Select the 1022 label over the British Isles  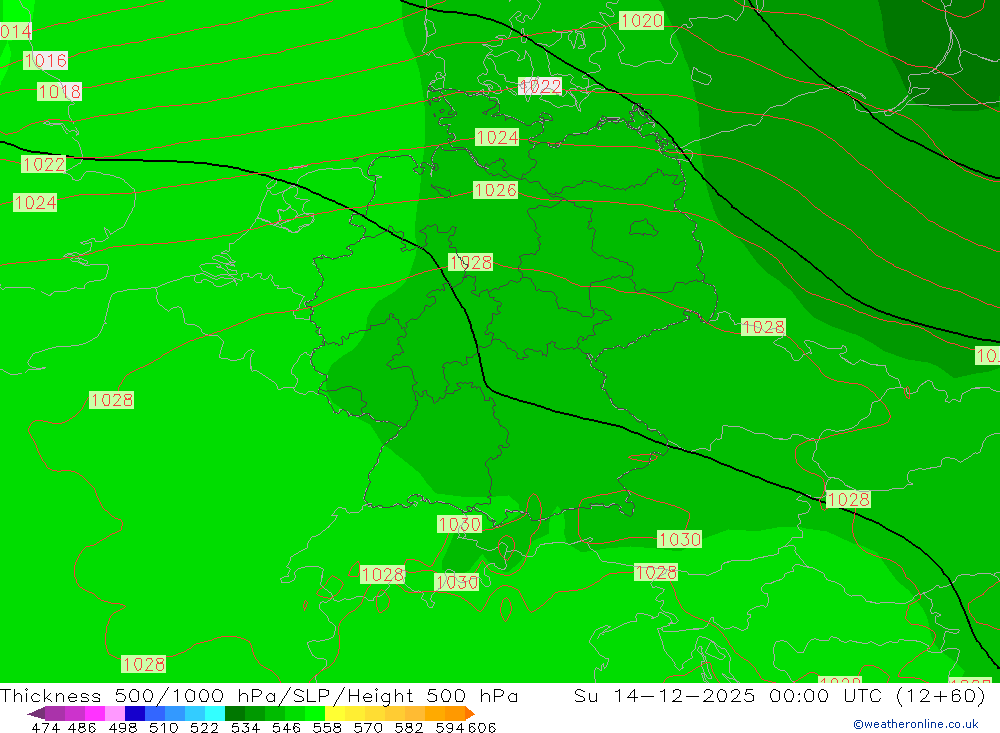(x=43, y=165)
